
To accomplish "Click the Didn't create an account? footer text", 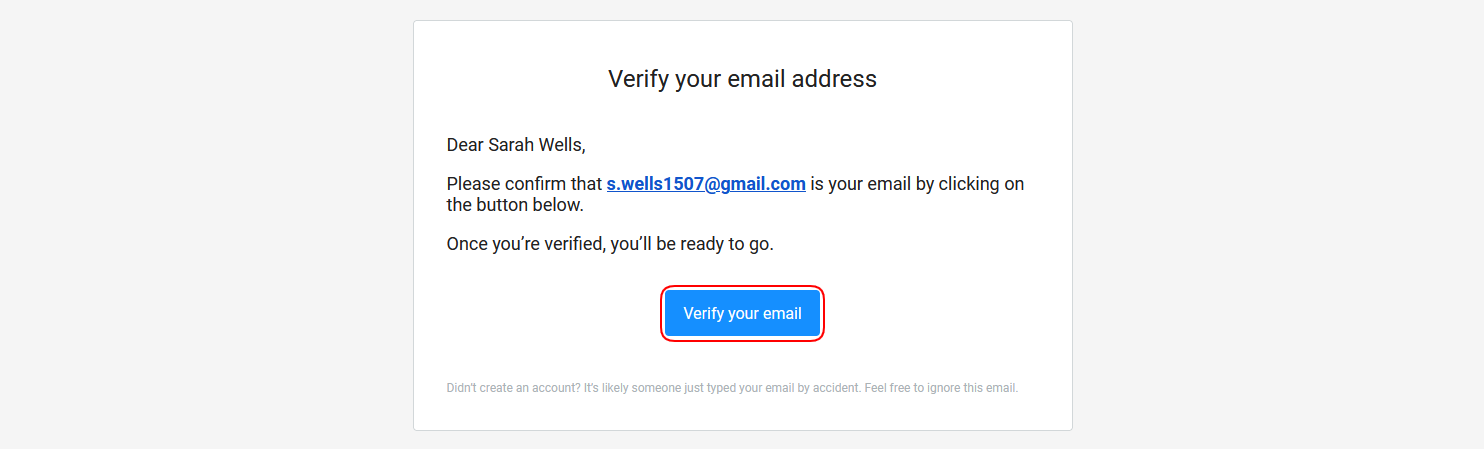I will click(512, 388).
